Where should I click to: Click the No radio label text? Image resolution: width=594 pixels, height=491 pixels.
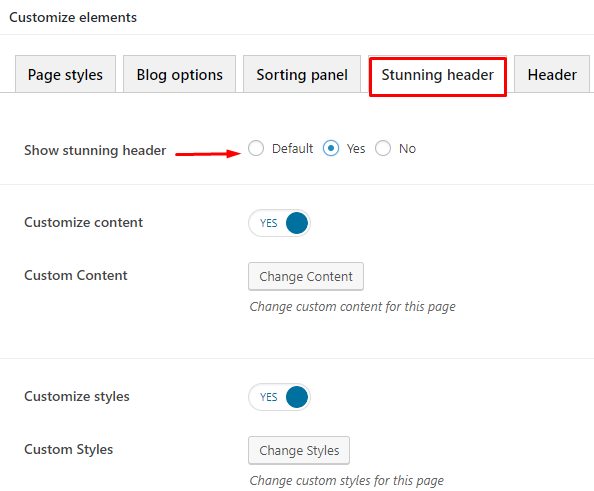pos(407,149)
